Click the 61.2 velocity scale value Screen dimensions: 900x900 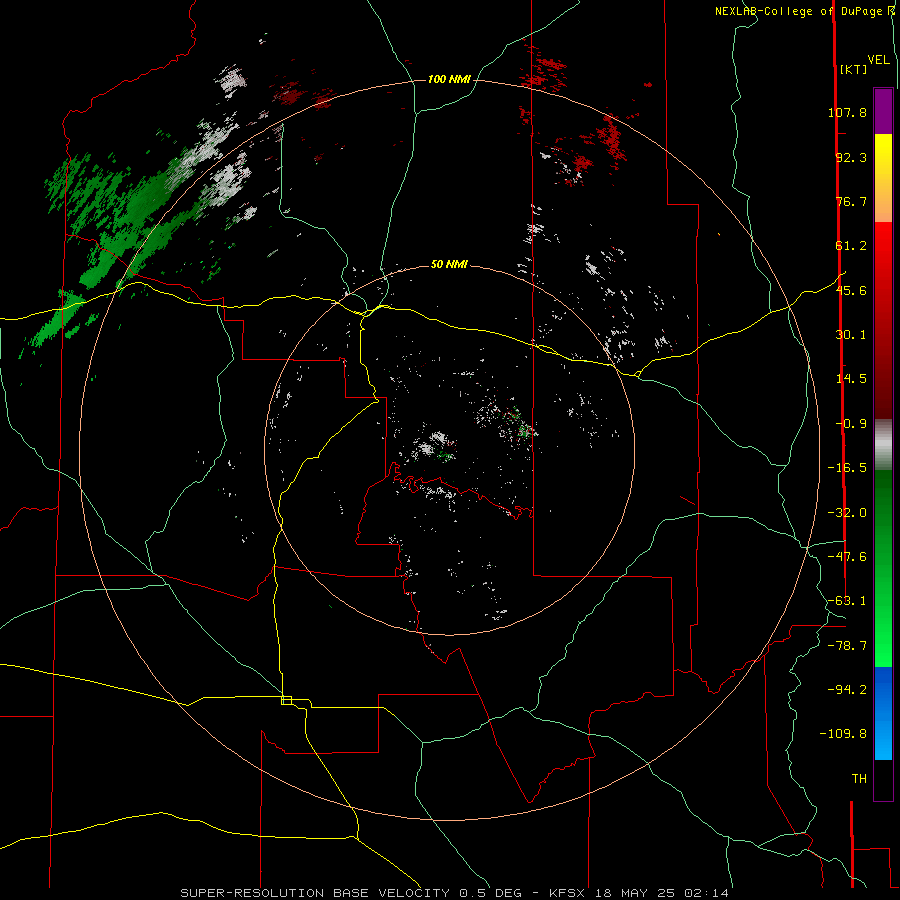[851, 246]
